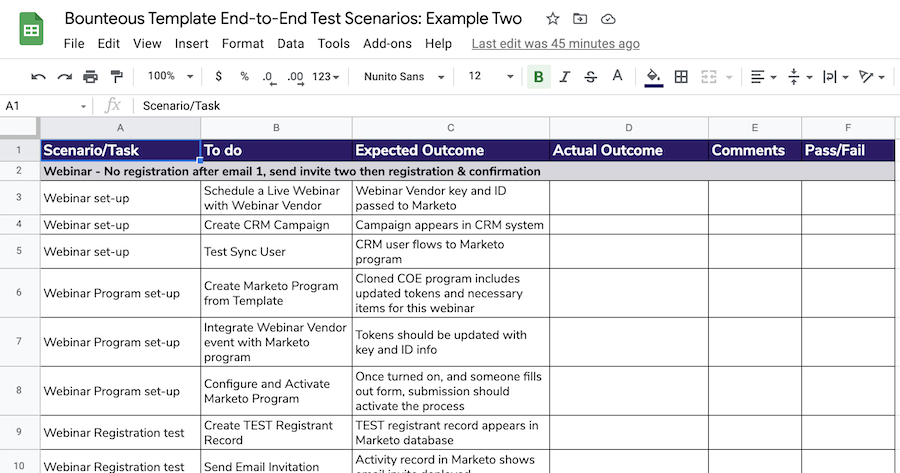Open vertical align dropdown
The height and width of the screenshot is (473, 900).
coord(800,76)
